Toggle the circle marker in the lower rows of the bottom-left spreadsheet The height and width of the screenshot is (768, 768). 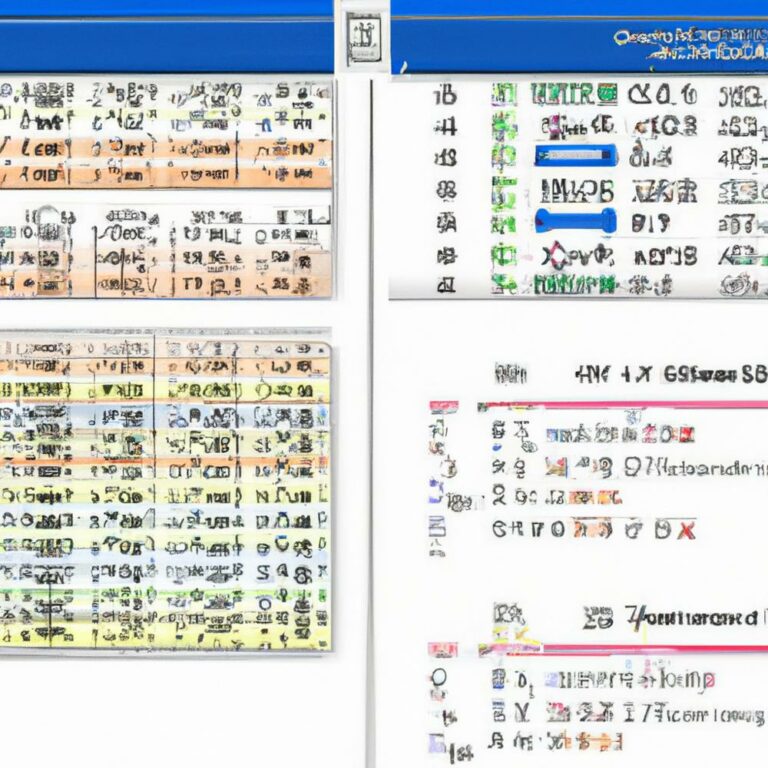pos(265,604)
